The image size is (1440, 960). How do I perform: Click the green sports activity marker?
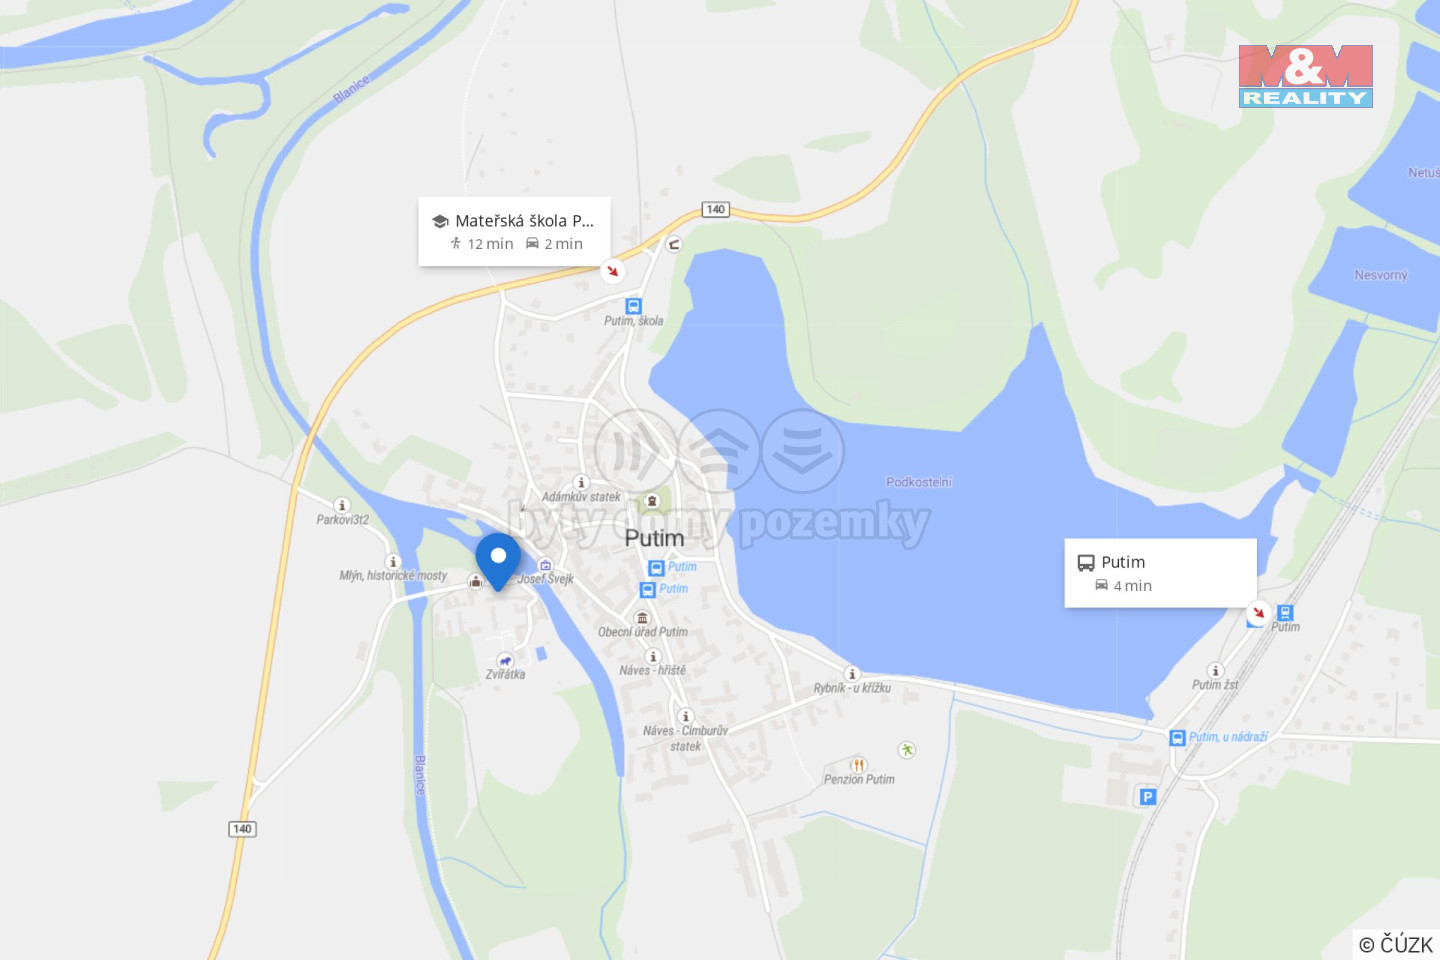click(907, 750)
